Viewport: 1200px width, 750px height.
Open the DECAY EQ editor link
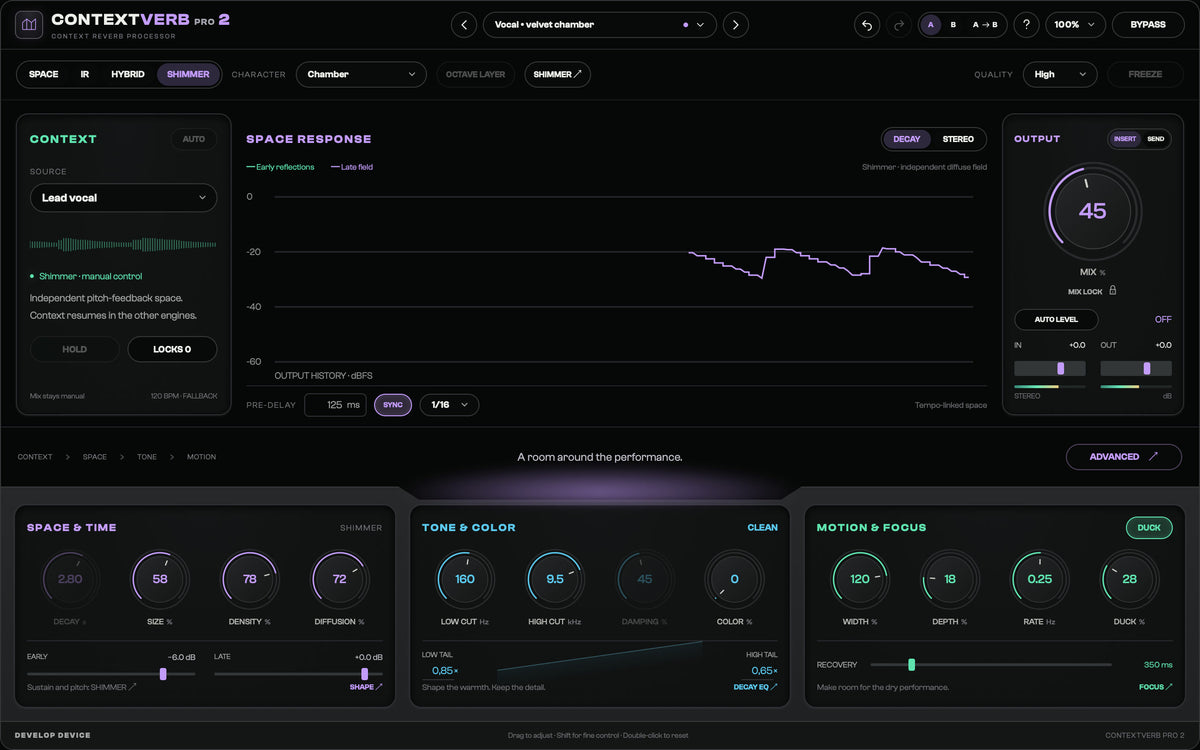755,687
